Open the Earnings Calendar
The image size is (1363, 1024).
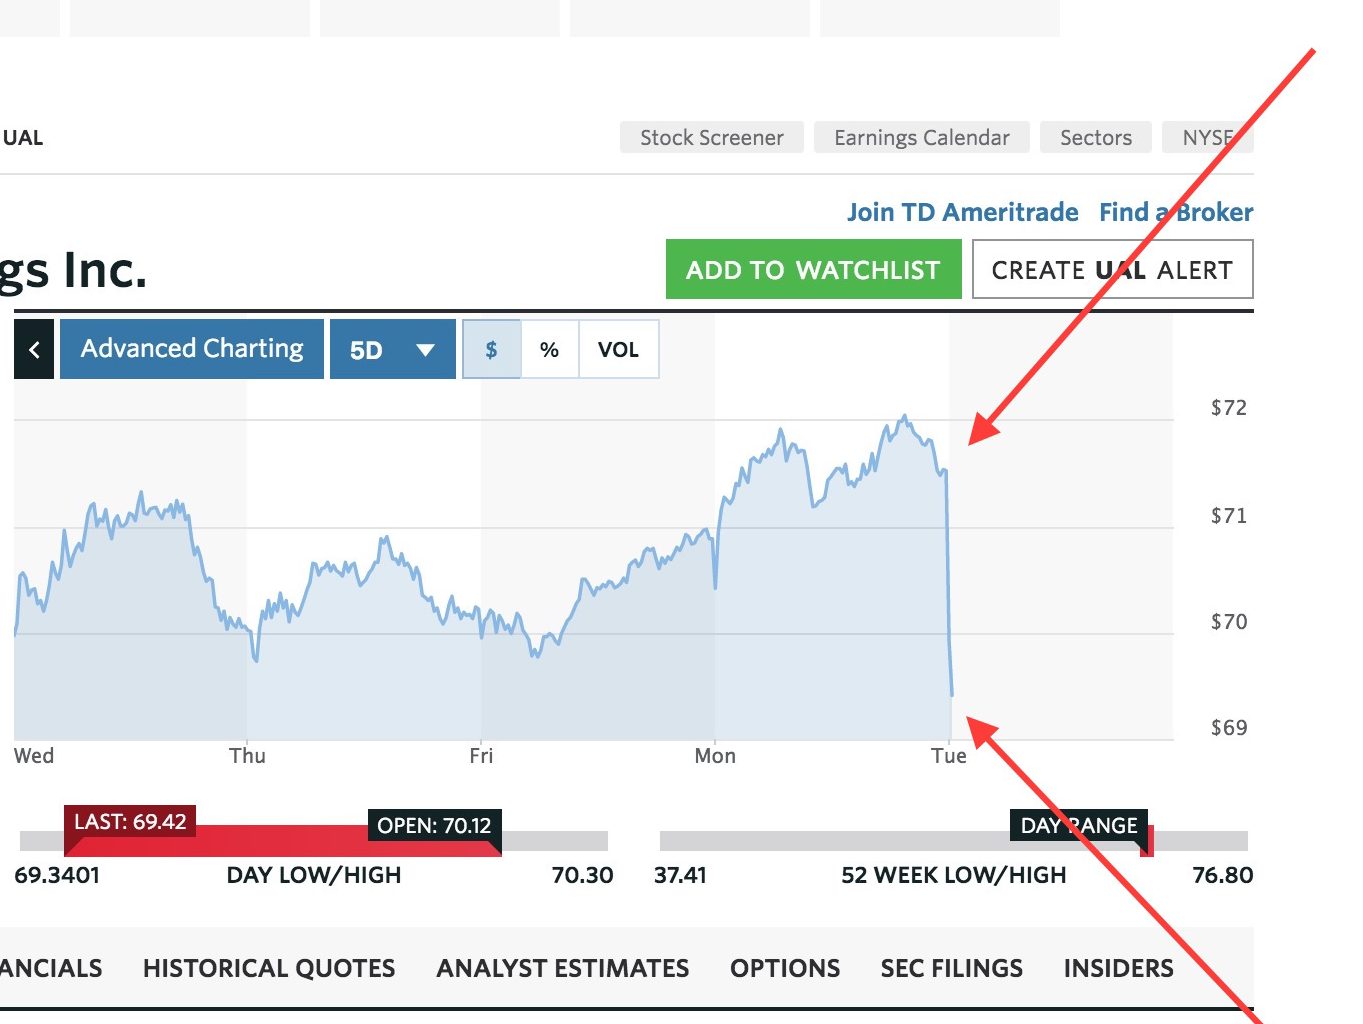tap(921, 137)
